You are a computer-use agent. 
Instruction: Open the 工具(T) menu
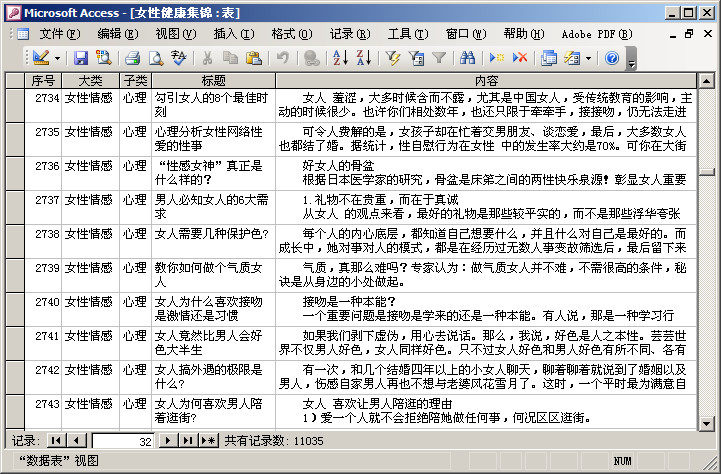tap(407, 34)
